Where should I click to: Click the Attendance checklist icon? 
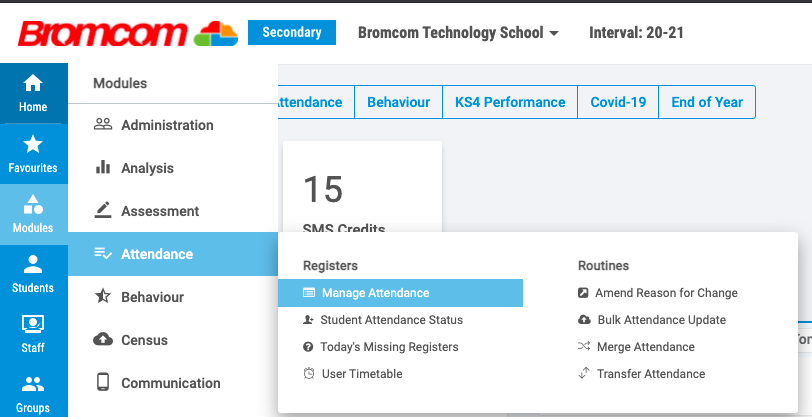tap(103, 253)
